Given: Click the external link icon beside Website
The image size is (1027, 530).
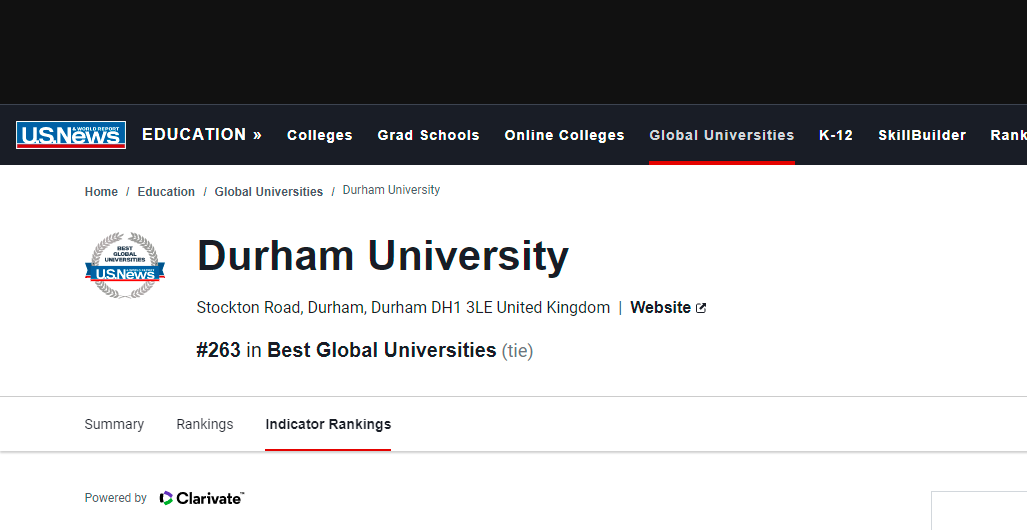Looking at the screenshot, I should [701, 308].
